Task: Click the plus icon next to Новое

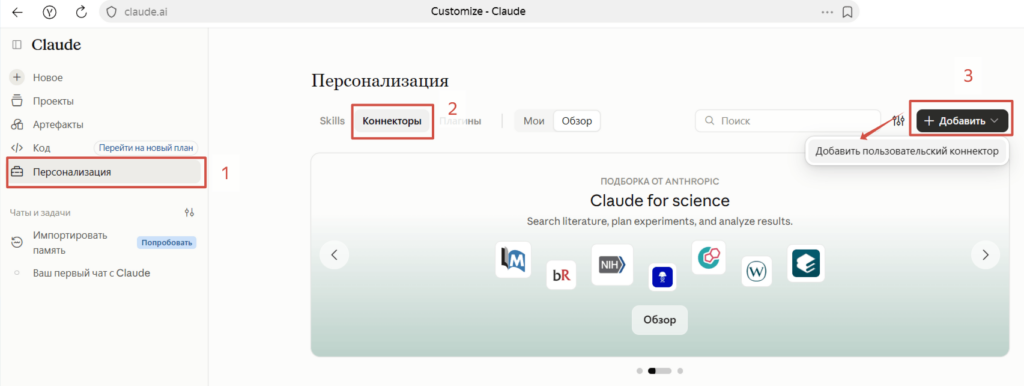Action: click(18, 78)
